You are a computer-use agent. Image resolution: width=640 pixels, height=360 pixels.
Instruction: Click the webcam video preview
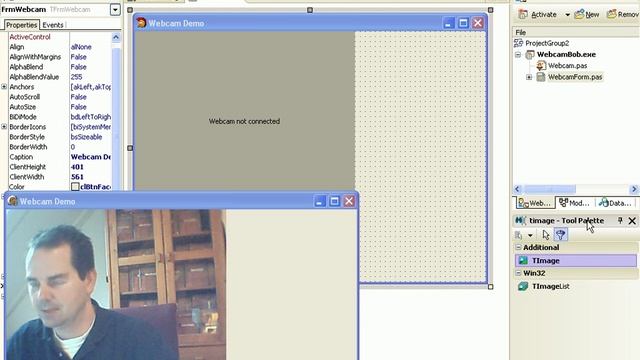(116, 284)
